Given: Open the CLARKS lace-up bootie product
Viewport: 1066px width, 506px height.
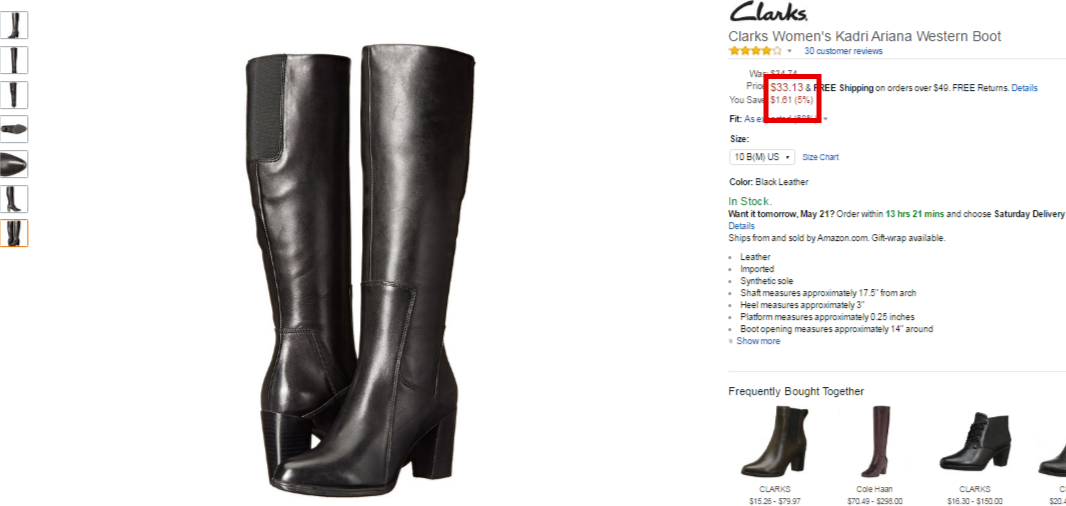Looking at the screenshot, I should click(974, 441).
